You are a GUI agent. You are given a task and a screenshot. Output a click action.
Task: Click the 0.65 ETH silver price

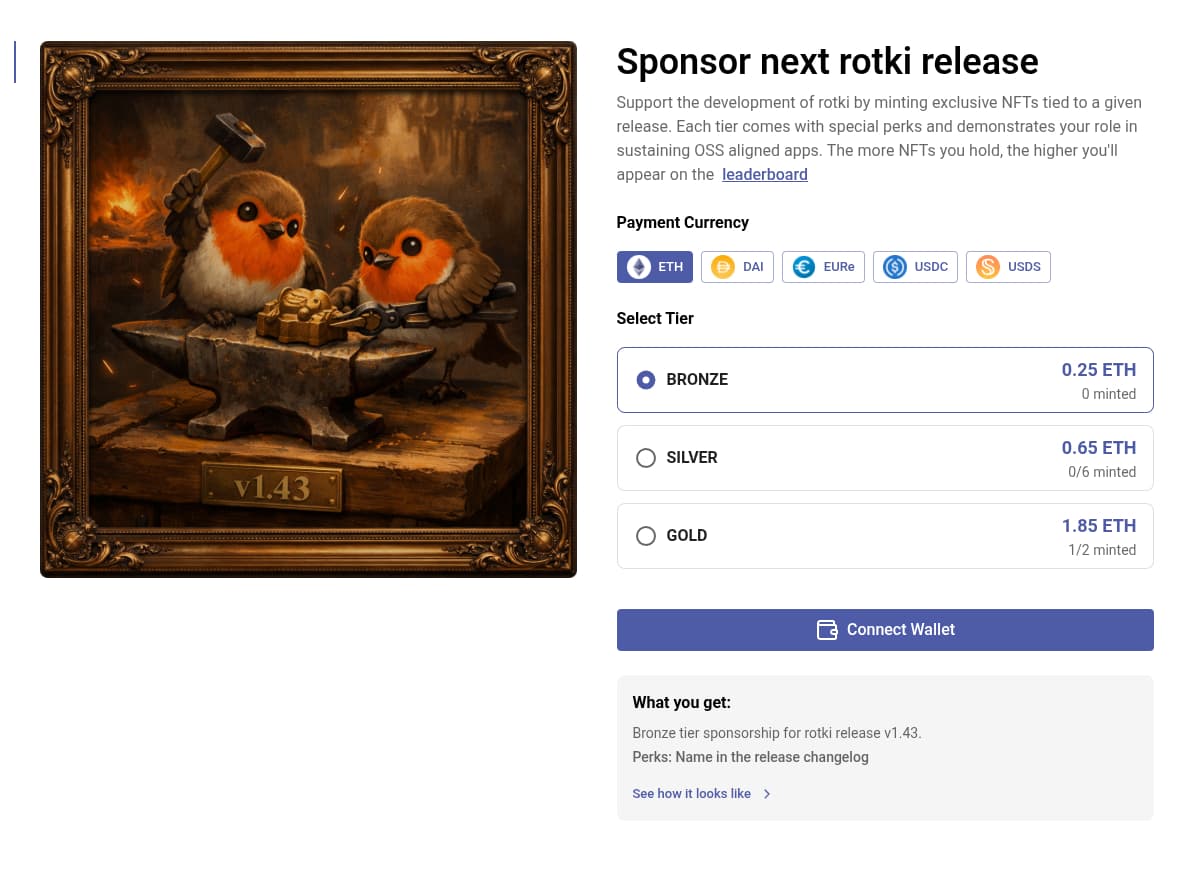1098,448
